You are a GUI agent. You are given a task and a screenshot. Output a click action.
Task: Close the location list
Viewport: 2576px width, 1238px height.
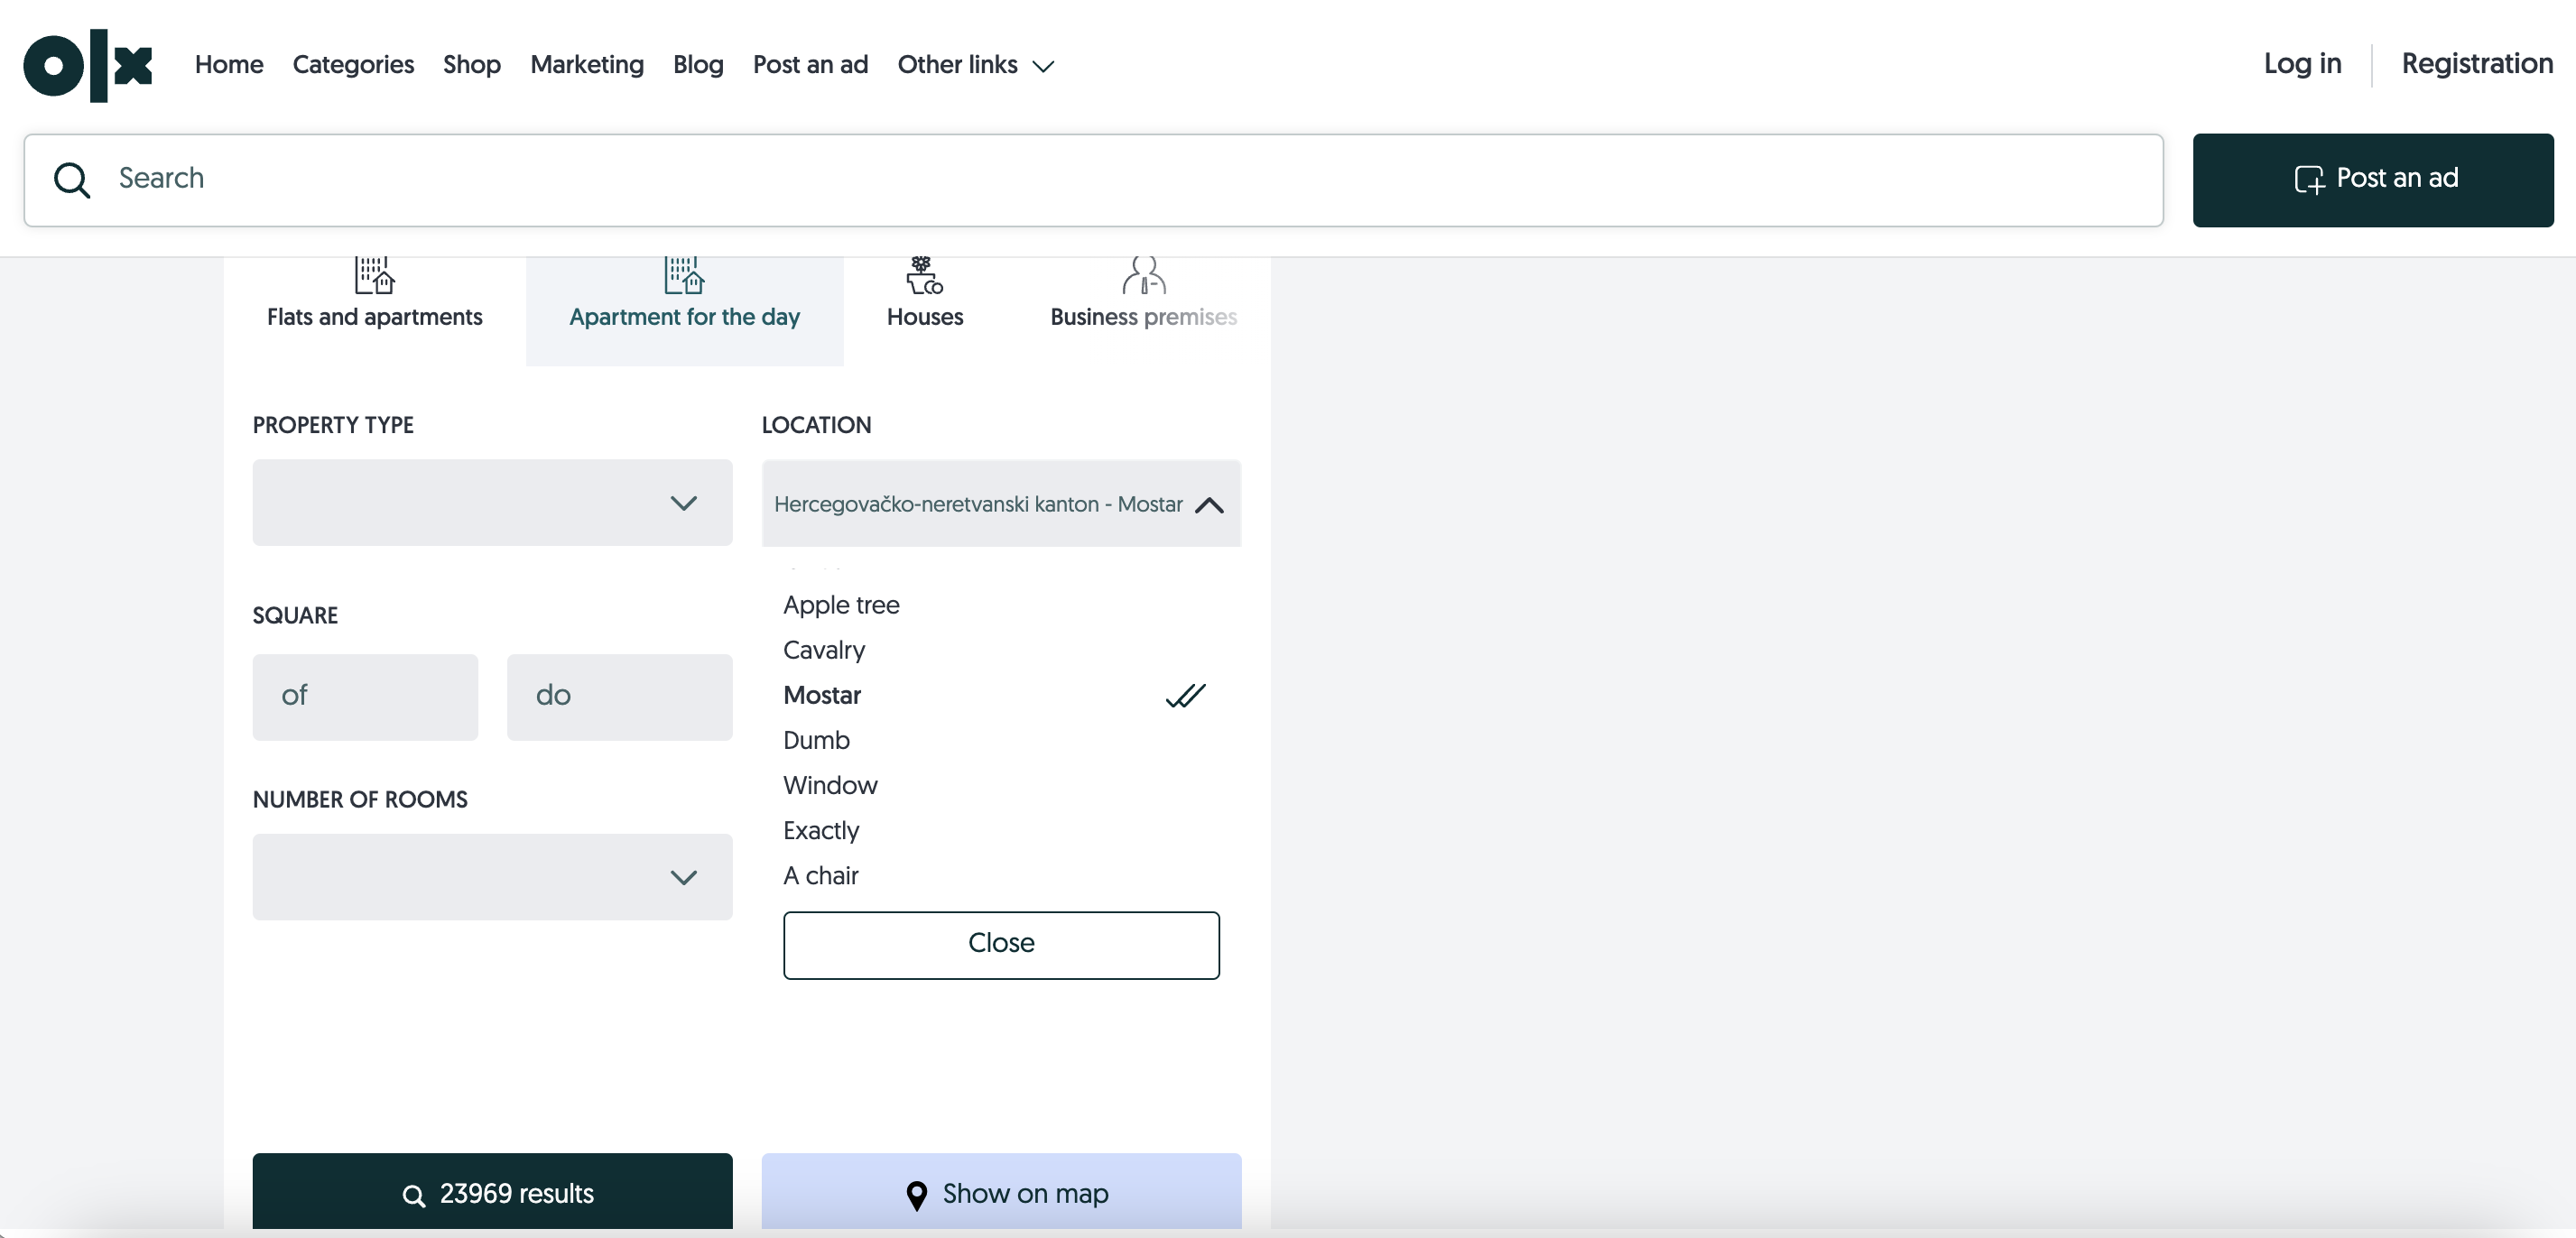click(x=1001, y=944)
